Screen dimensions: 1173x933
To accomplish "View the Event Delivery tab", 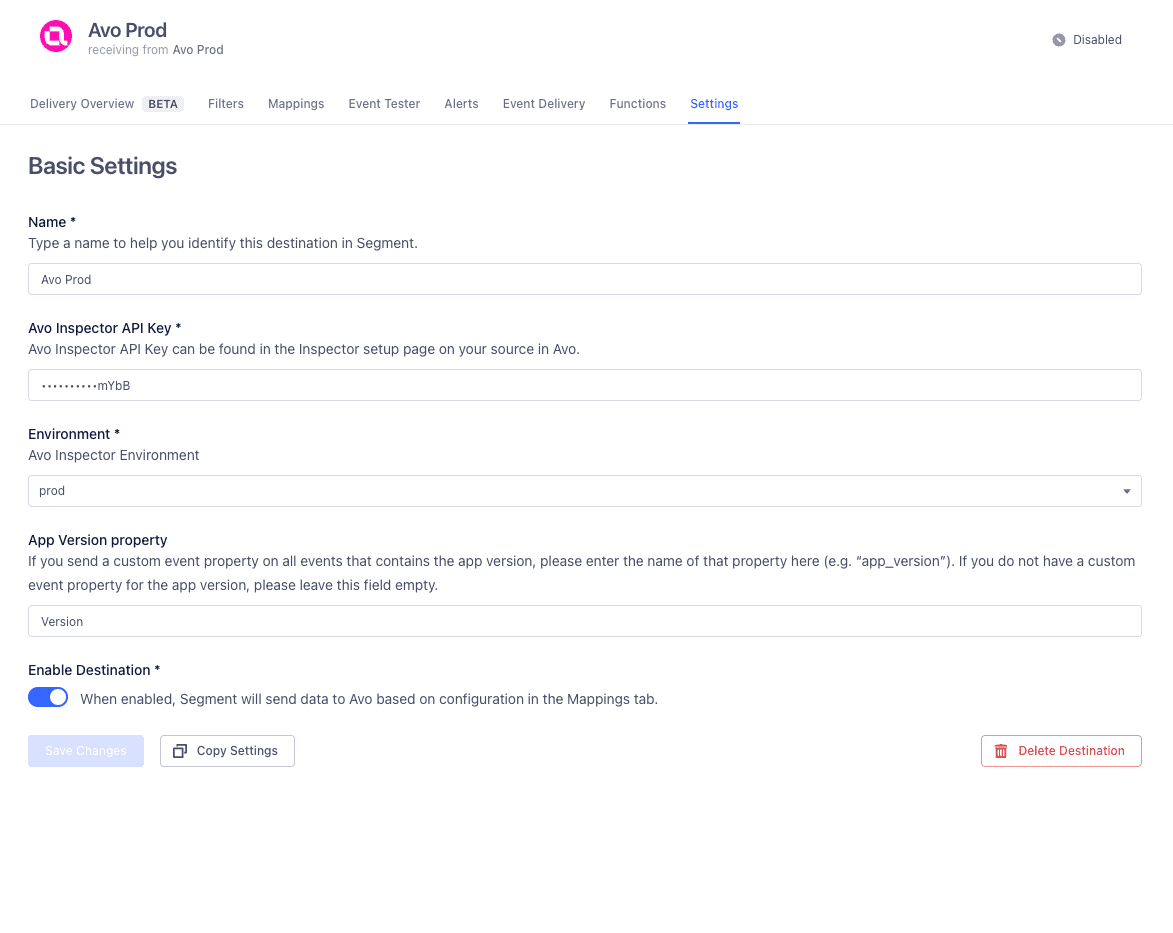I will pos(543,103).
